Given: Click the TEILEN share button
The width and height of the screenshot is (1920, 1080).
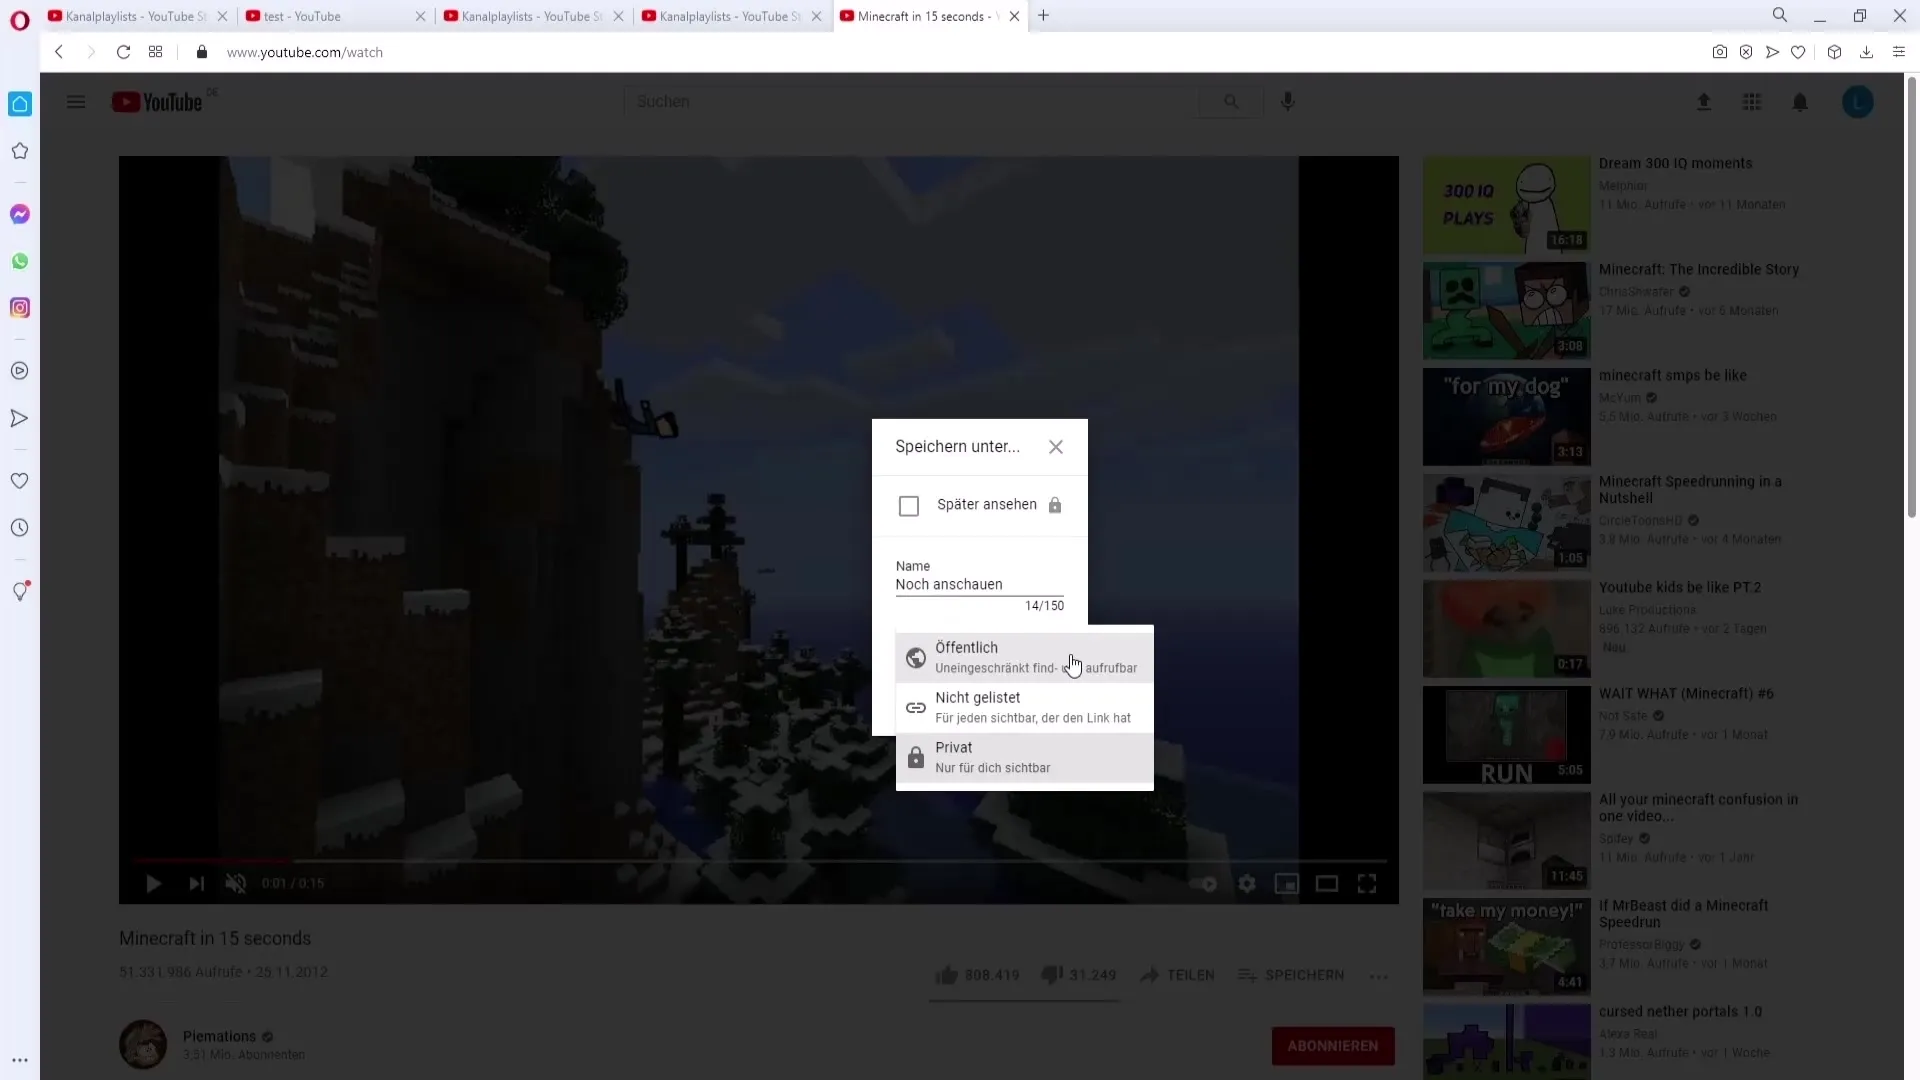Looking at the screenshot, I should (x=1177, y=975).
